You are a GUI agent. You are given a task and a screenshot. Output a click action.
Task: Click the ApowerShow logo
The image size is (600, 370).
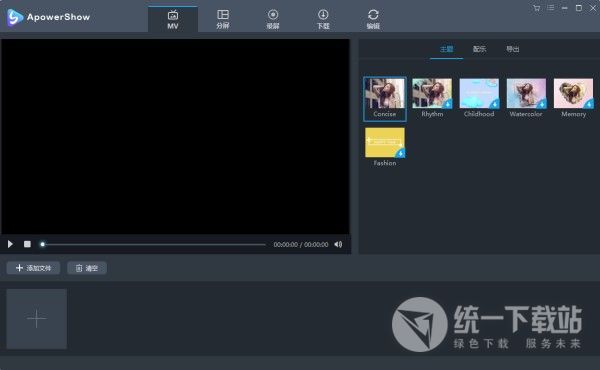pos(48,17)
